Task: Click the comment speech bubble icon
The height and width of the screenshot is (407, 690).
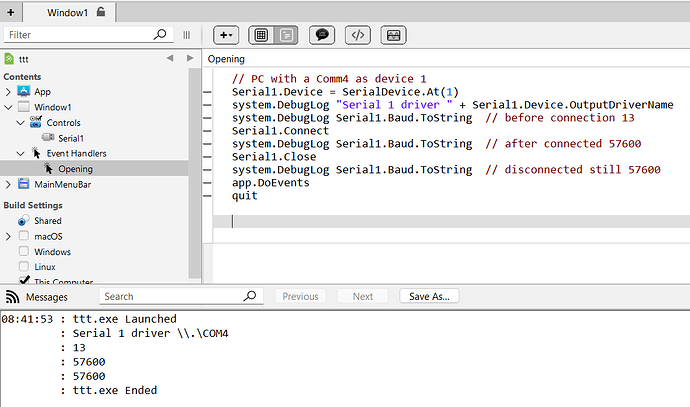Action: pyautogui.click(x=322, y=35)
